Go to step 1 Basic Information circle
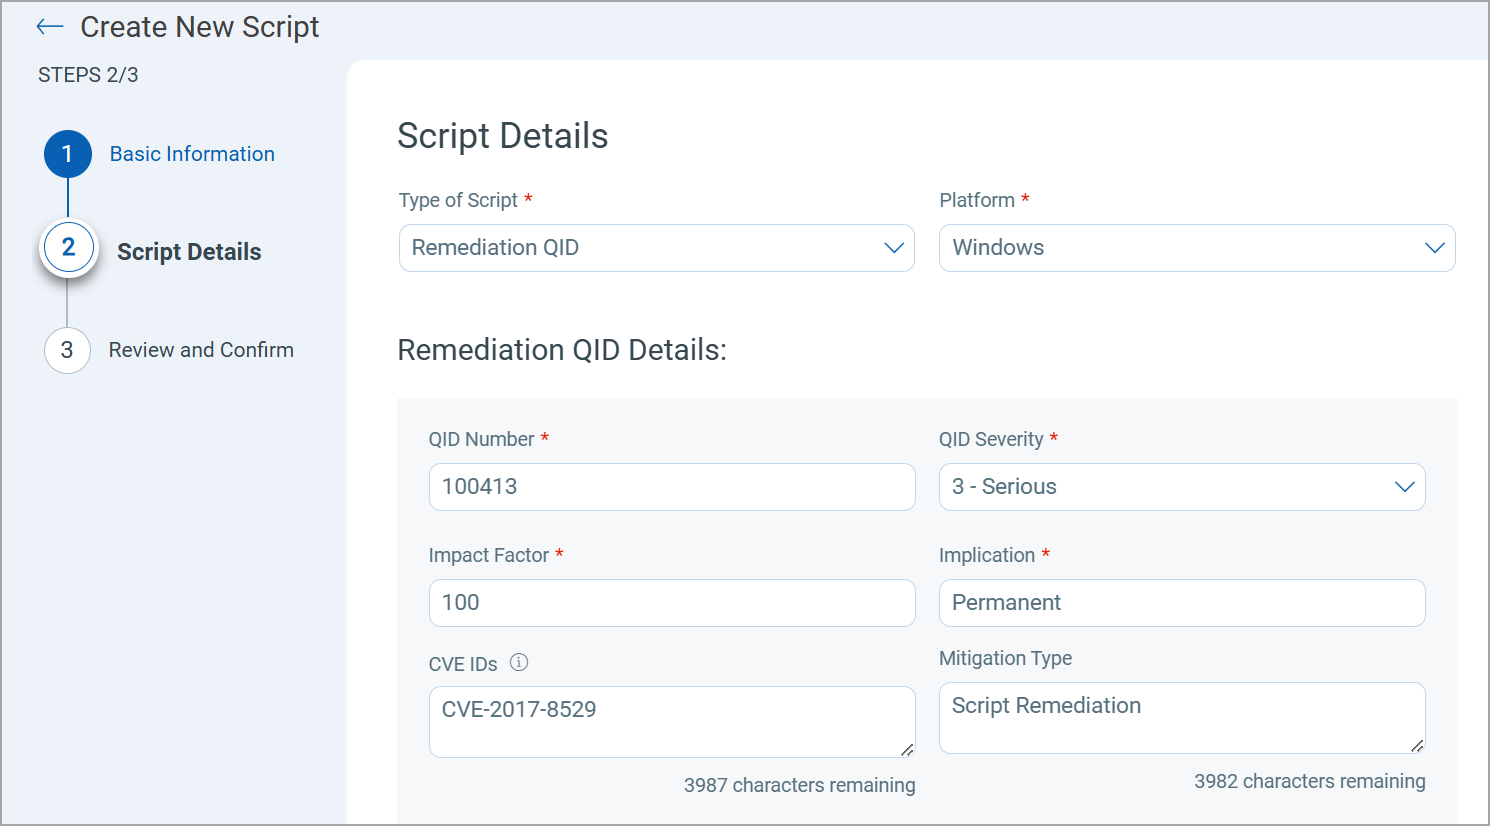This screenshot has width=1490, height=826. [x=68, y=154]
